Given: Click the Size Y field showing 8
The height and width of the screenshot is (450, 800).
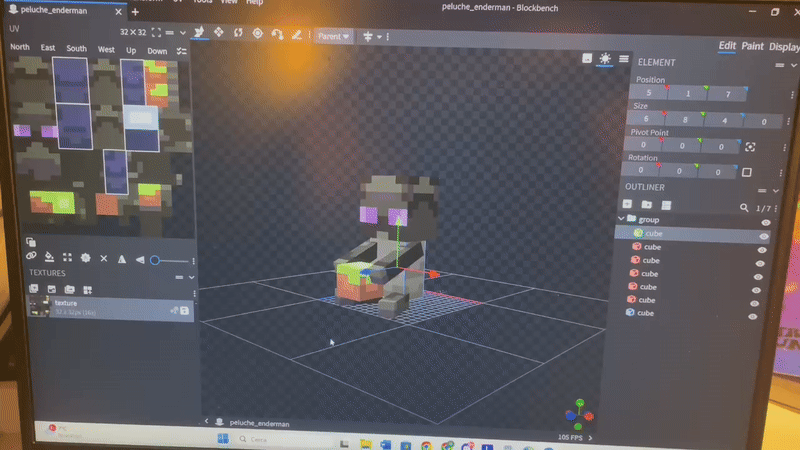Looking at the screenshot, I should (685, 119).
